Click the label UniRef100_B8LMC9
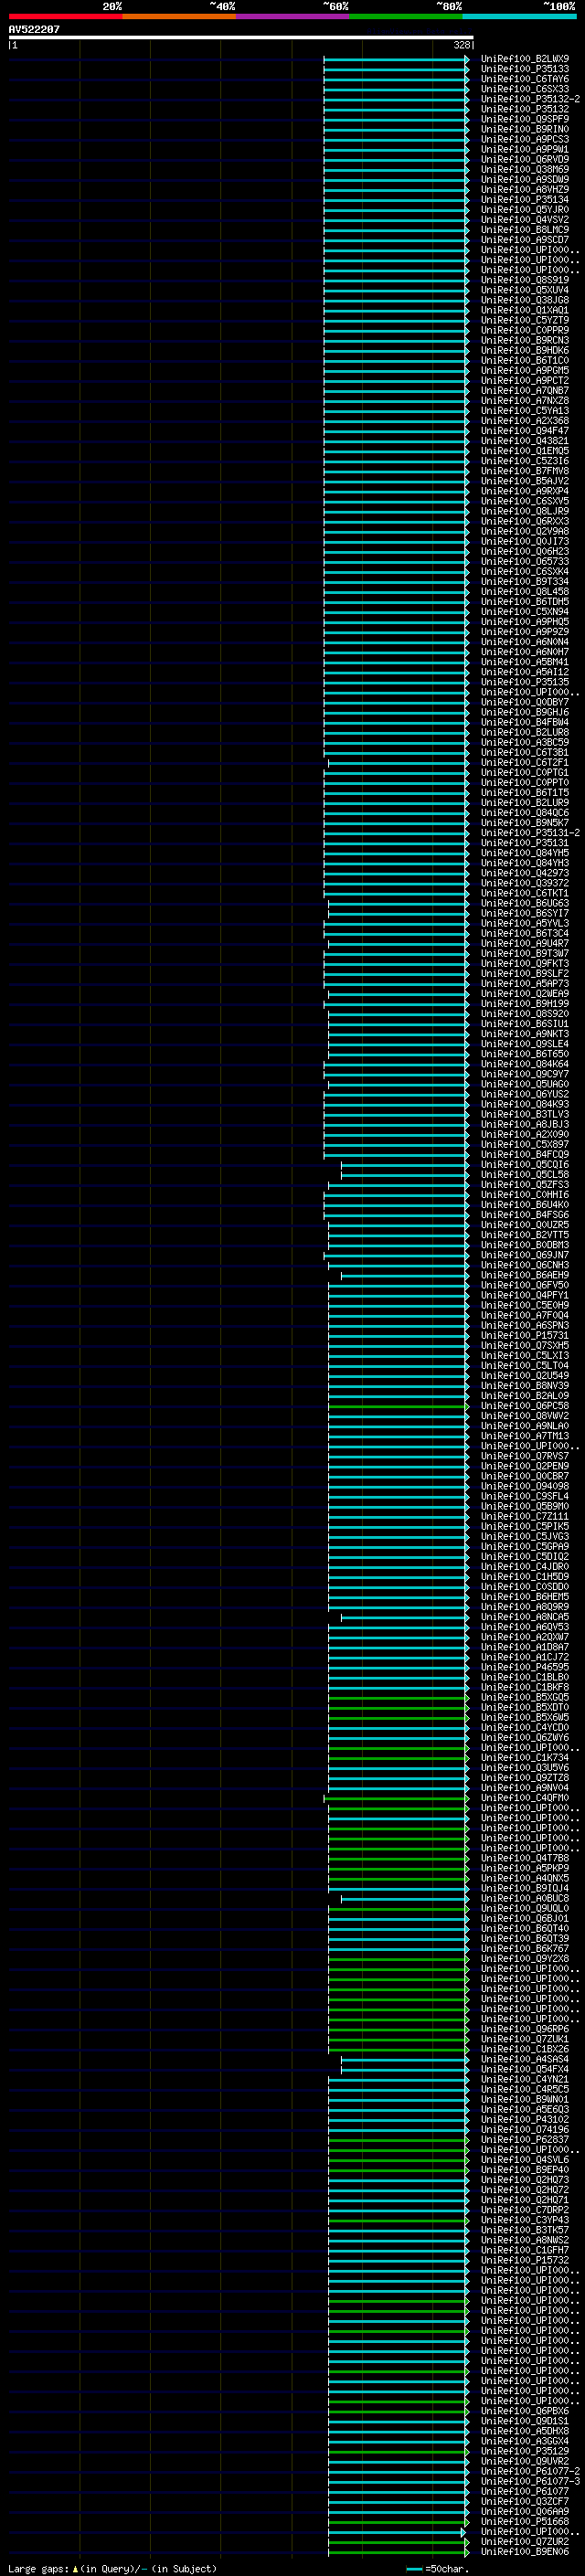The image size is (585, 2576). [x=524, y=230]
